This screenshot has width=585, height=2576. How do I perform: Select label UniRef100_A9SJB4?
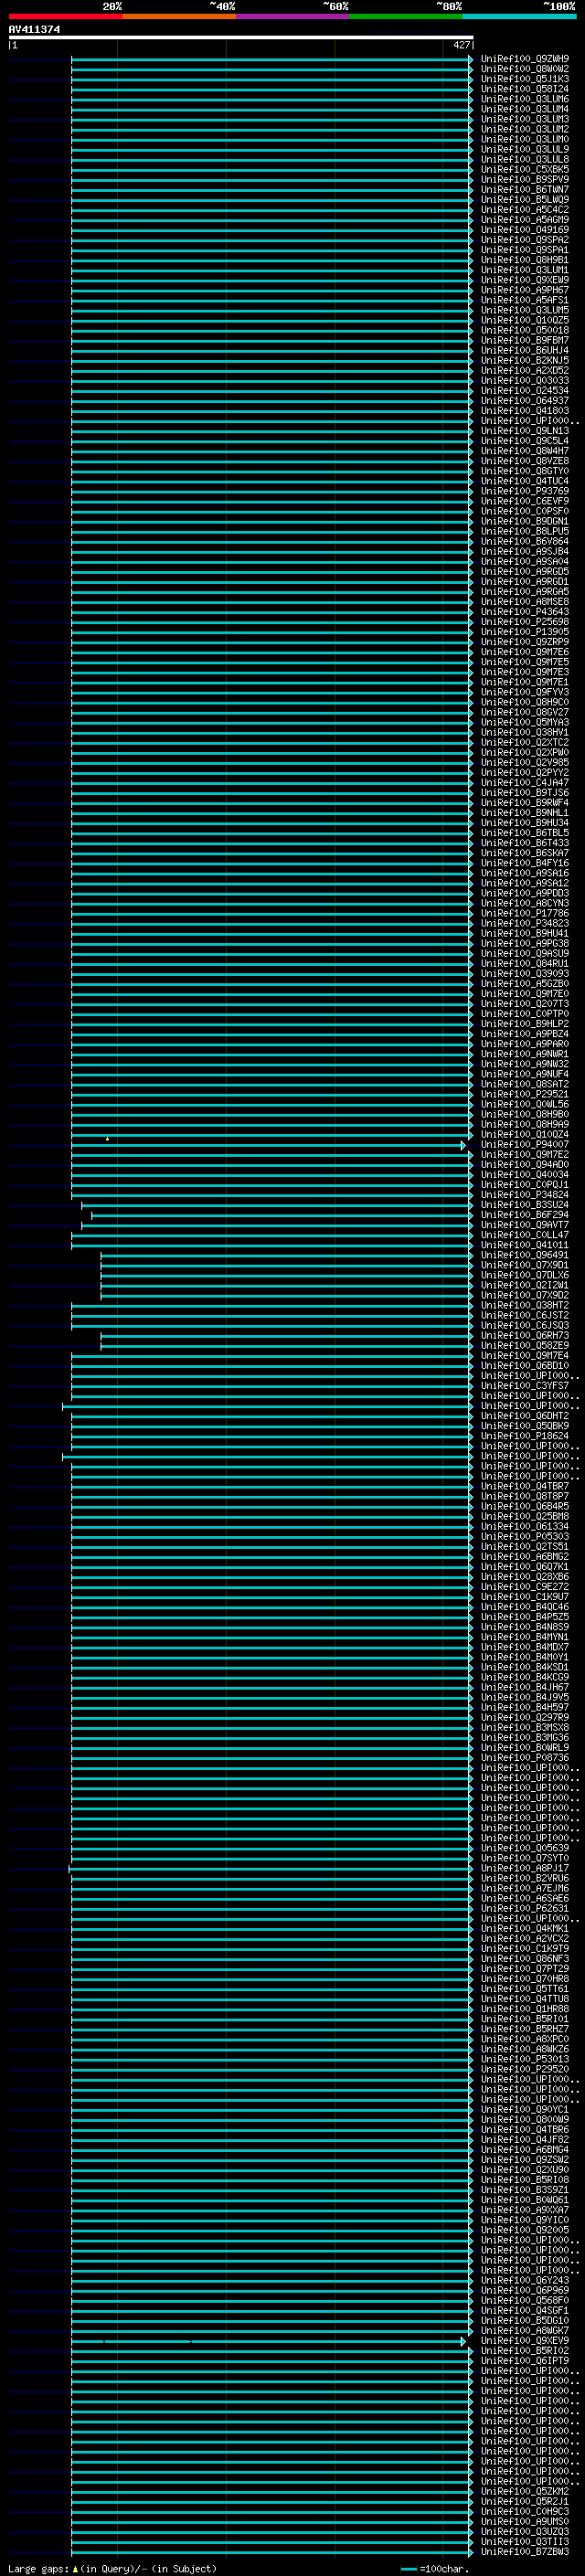pos(525,552)
